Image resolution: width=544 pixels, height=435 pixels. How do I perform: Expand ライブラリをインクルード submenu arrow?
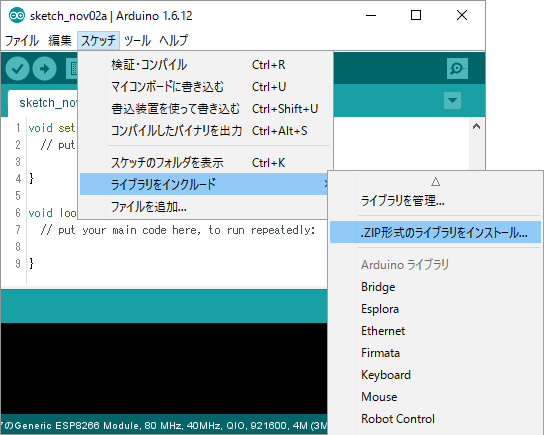click(x=325, y=184)
